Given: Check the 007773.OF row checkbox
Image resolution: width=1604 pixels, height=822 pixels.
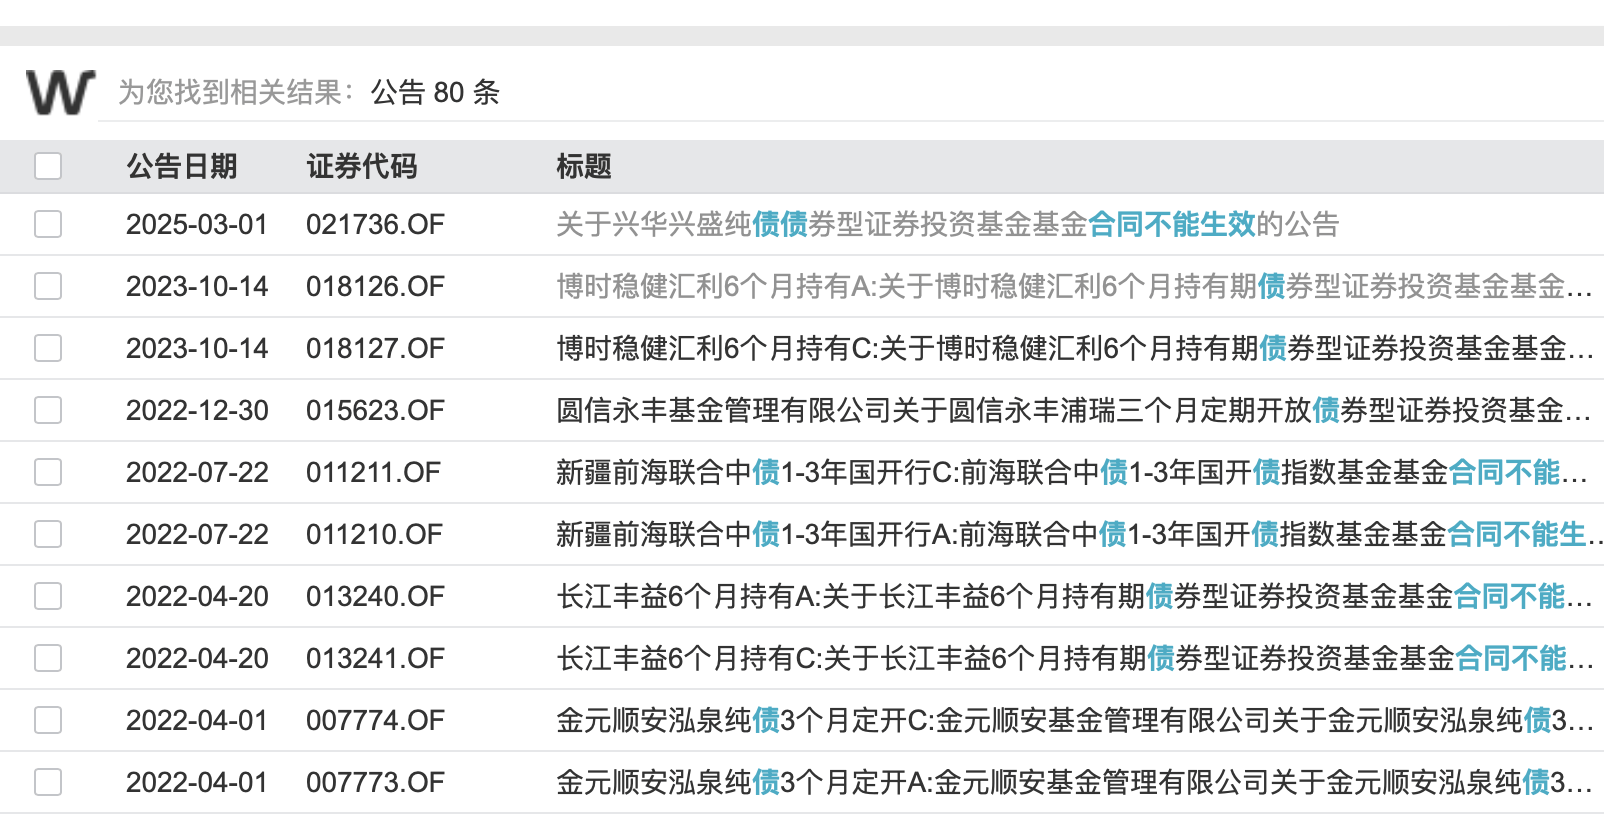Looking at the screenshot, I should 48,782.
